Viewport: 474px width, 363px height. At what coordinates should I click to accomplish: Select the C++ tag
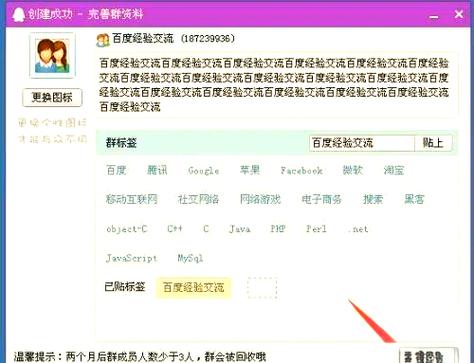coord(175,229)
